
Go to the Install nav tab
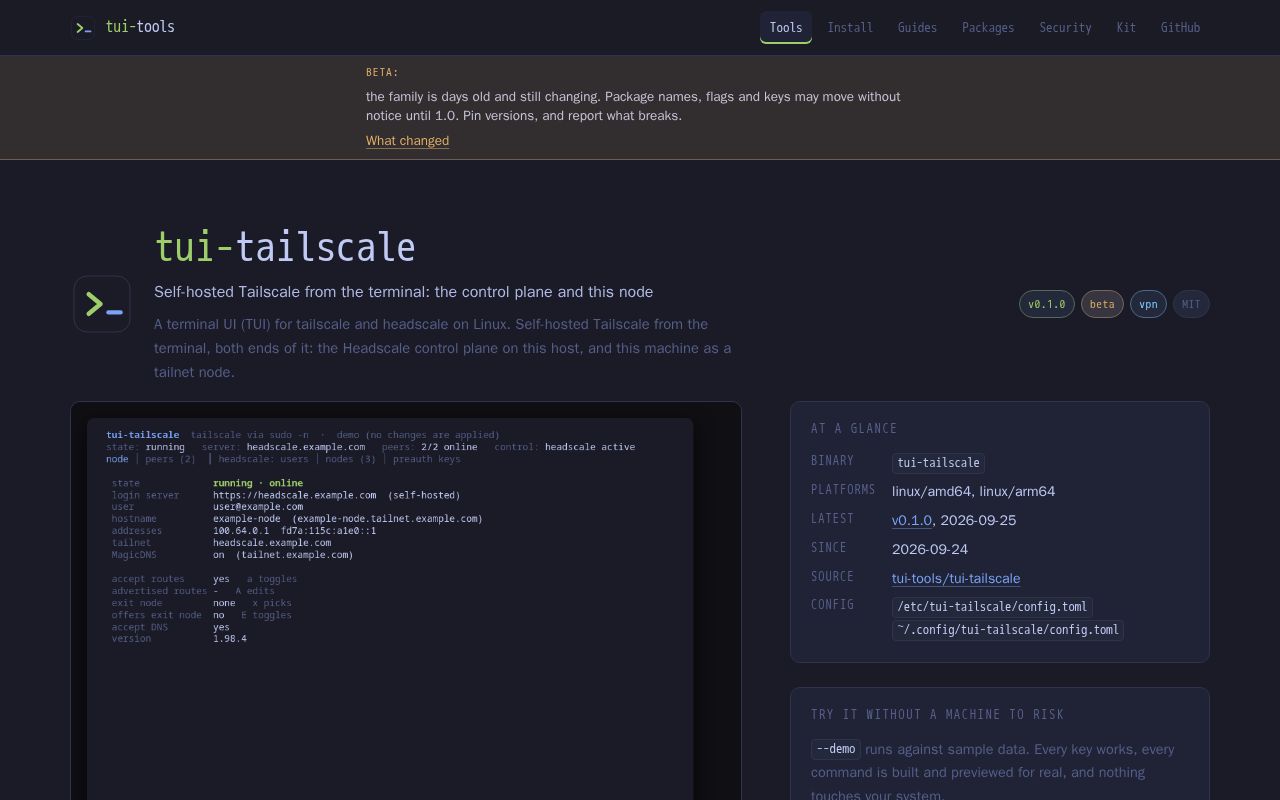[x=850, y=28]
